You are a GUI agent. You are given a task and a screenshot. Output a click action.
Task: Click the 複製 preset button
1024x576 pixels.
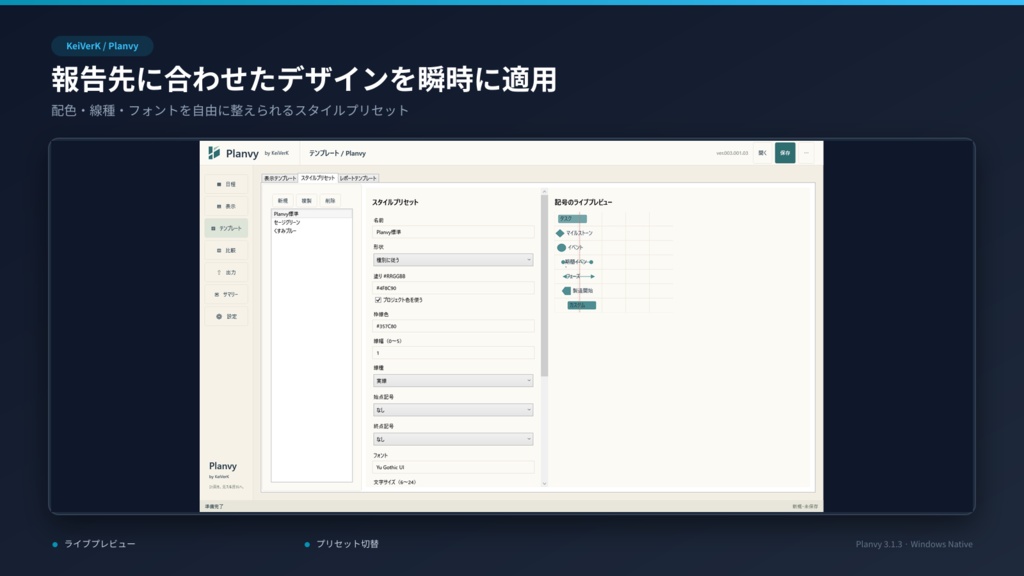click(306, 200)
